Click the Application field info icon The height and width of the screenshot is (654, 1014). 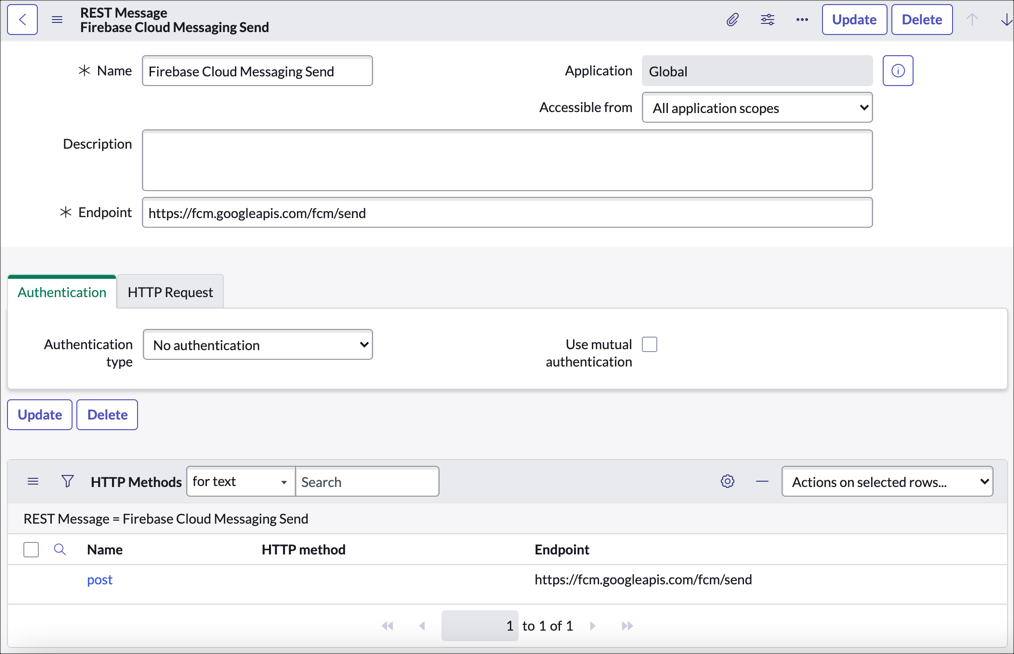point(897,70)
